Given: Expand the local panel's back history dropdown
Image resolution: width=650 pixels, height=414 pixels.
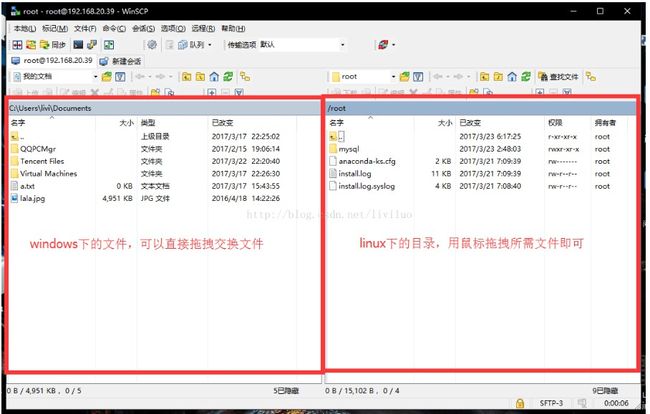Looking at the screenshot, I should pyautogui.click(x=150, y=77).
